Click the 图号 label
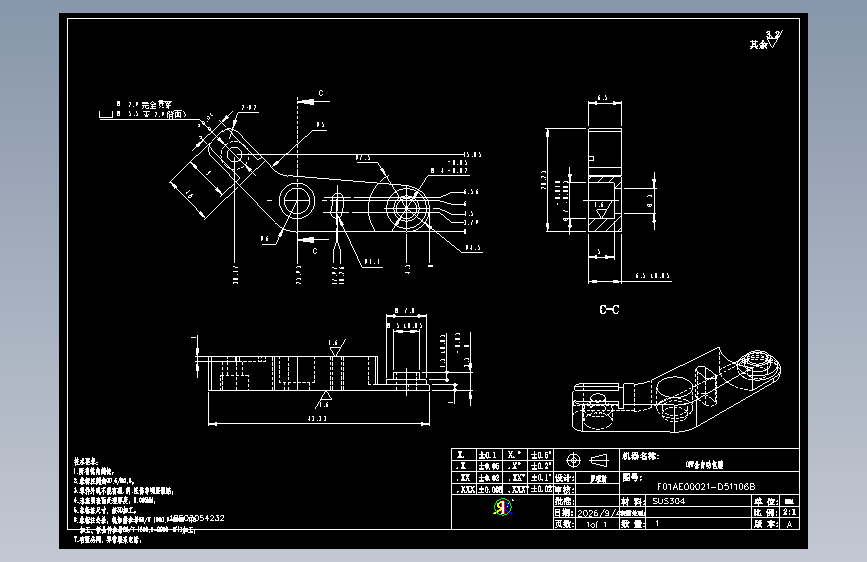This screenshot has height=562, width=867. pos(632,477)
